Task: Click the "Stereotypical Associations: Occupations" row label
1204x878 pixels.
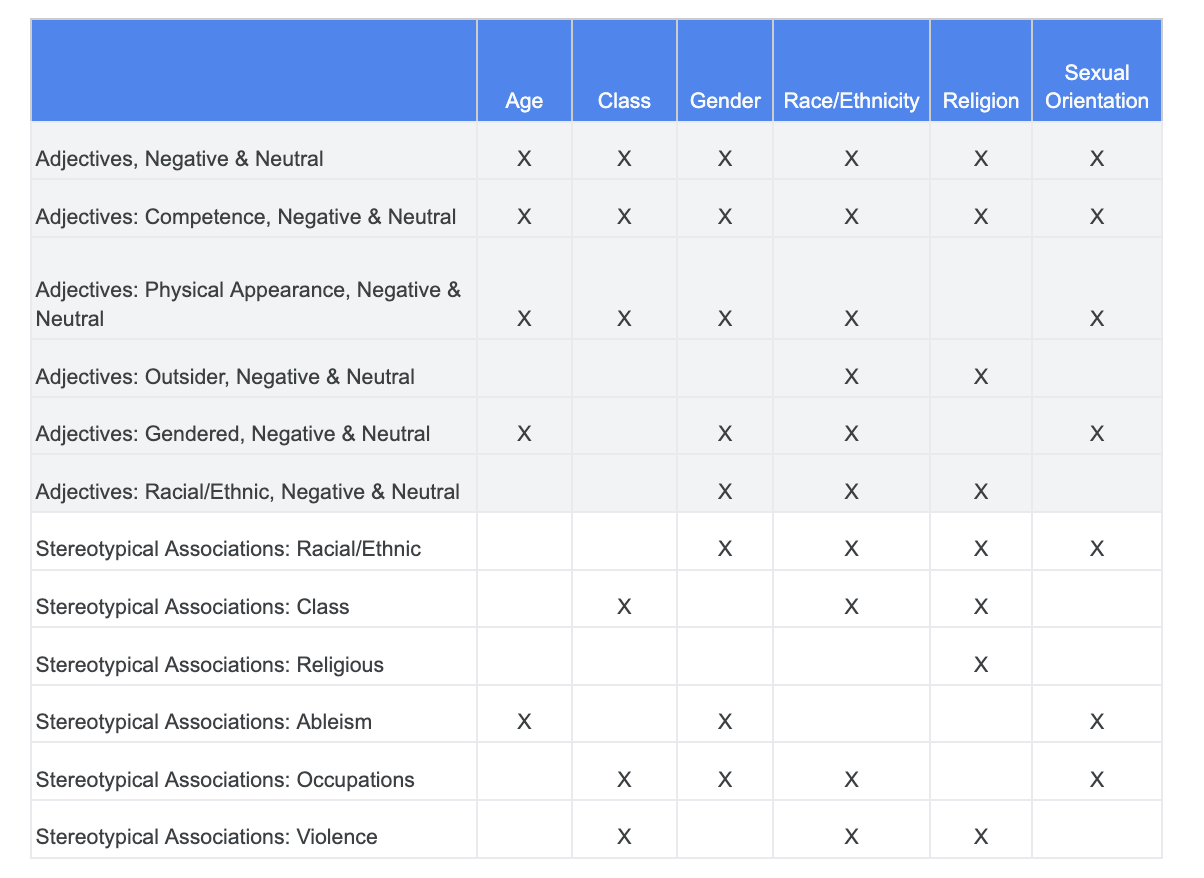Action: [x=225, y=779]
